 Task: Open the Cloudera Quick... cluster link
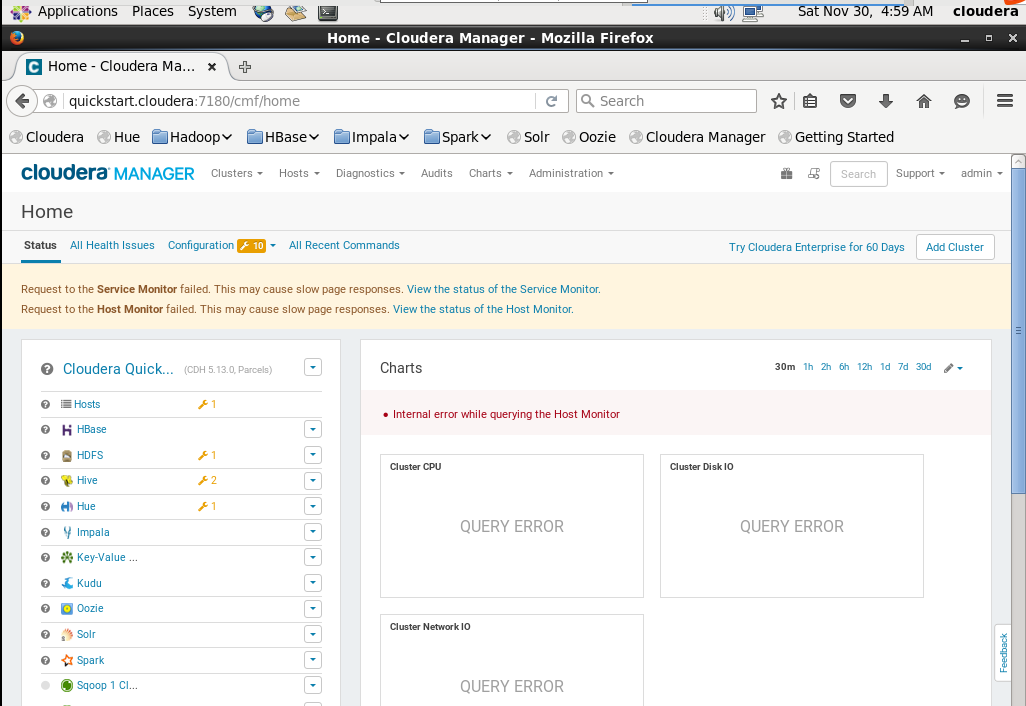click(118, 369)
